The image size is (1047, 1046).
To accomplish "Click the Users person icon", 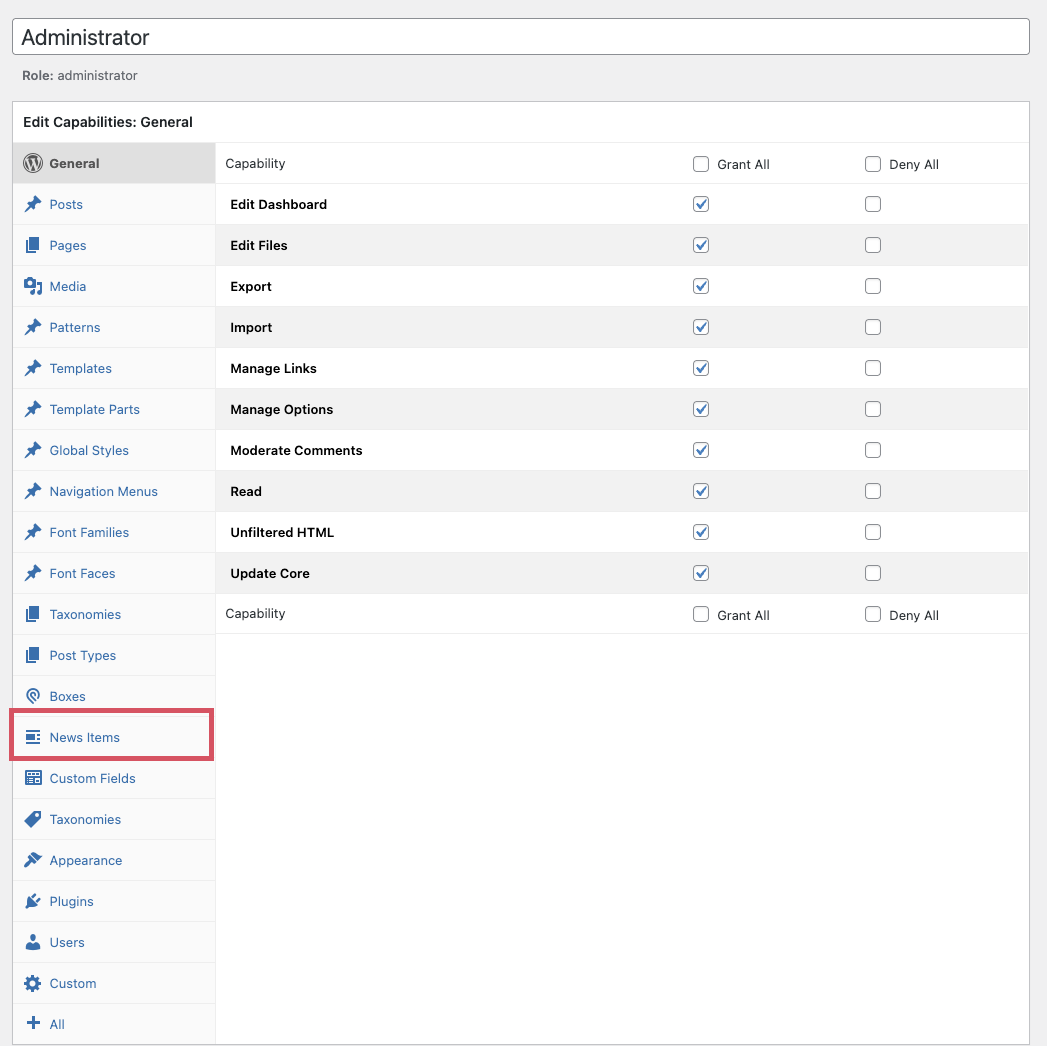I will click(x=33, y=942).
